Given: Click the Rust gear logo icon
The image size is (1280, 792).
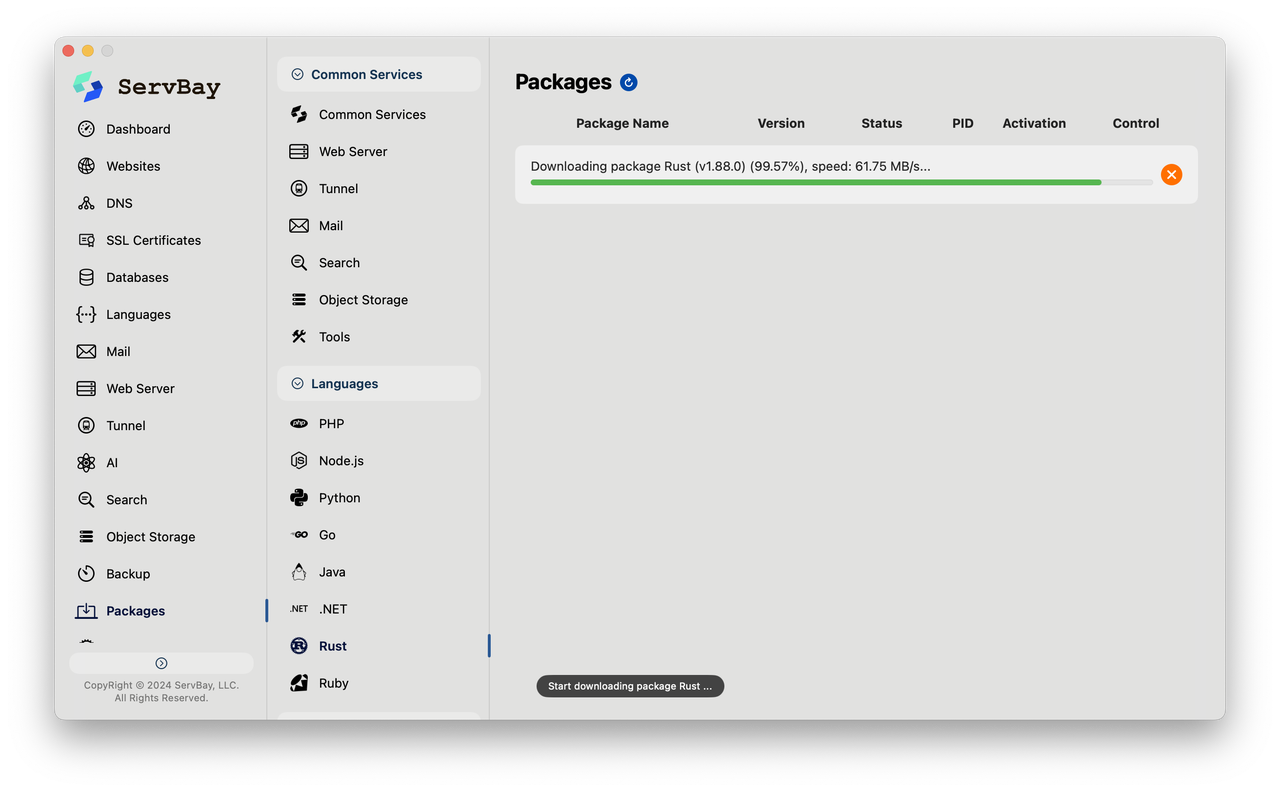Looking at the screenshot, I should pyautogui.click(x=299, y=645).
